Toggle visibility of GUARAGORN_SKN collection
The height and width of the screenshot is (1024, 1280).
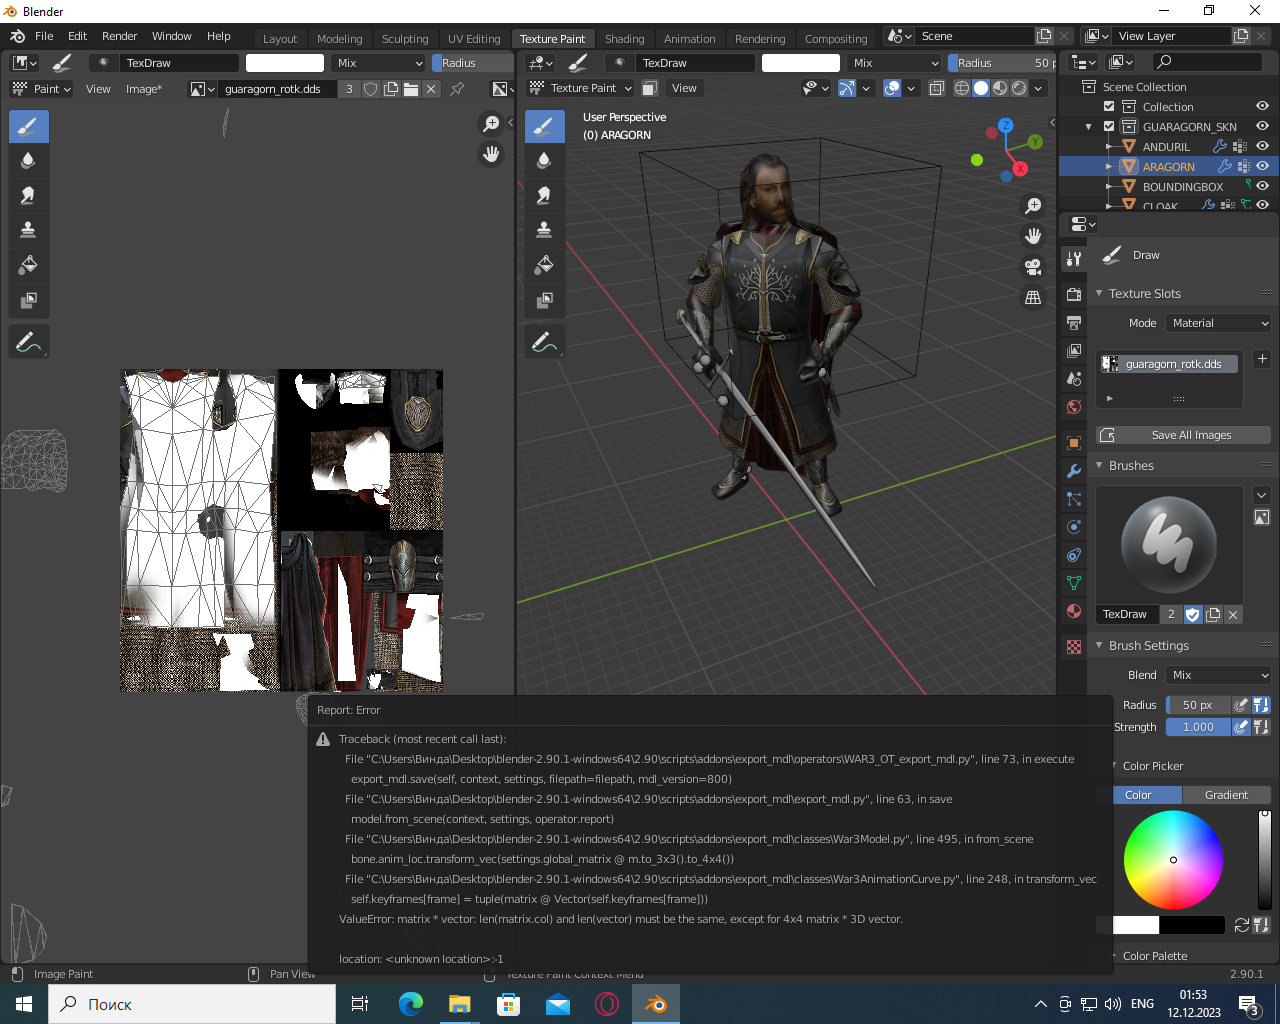pyautogui.click(x=1262, y=126)
